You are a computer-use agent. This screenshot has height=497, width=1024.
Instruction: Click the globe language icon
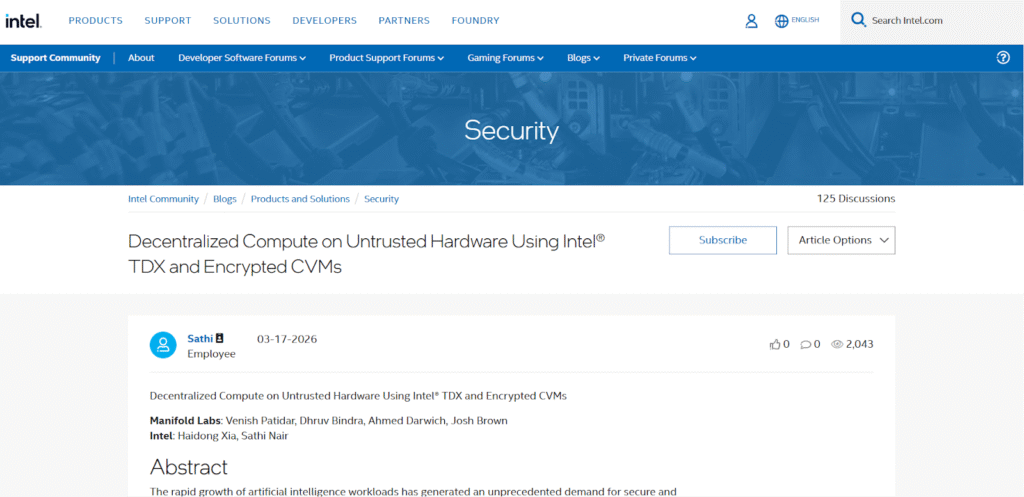(x=781, y=21)
